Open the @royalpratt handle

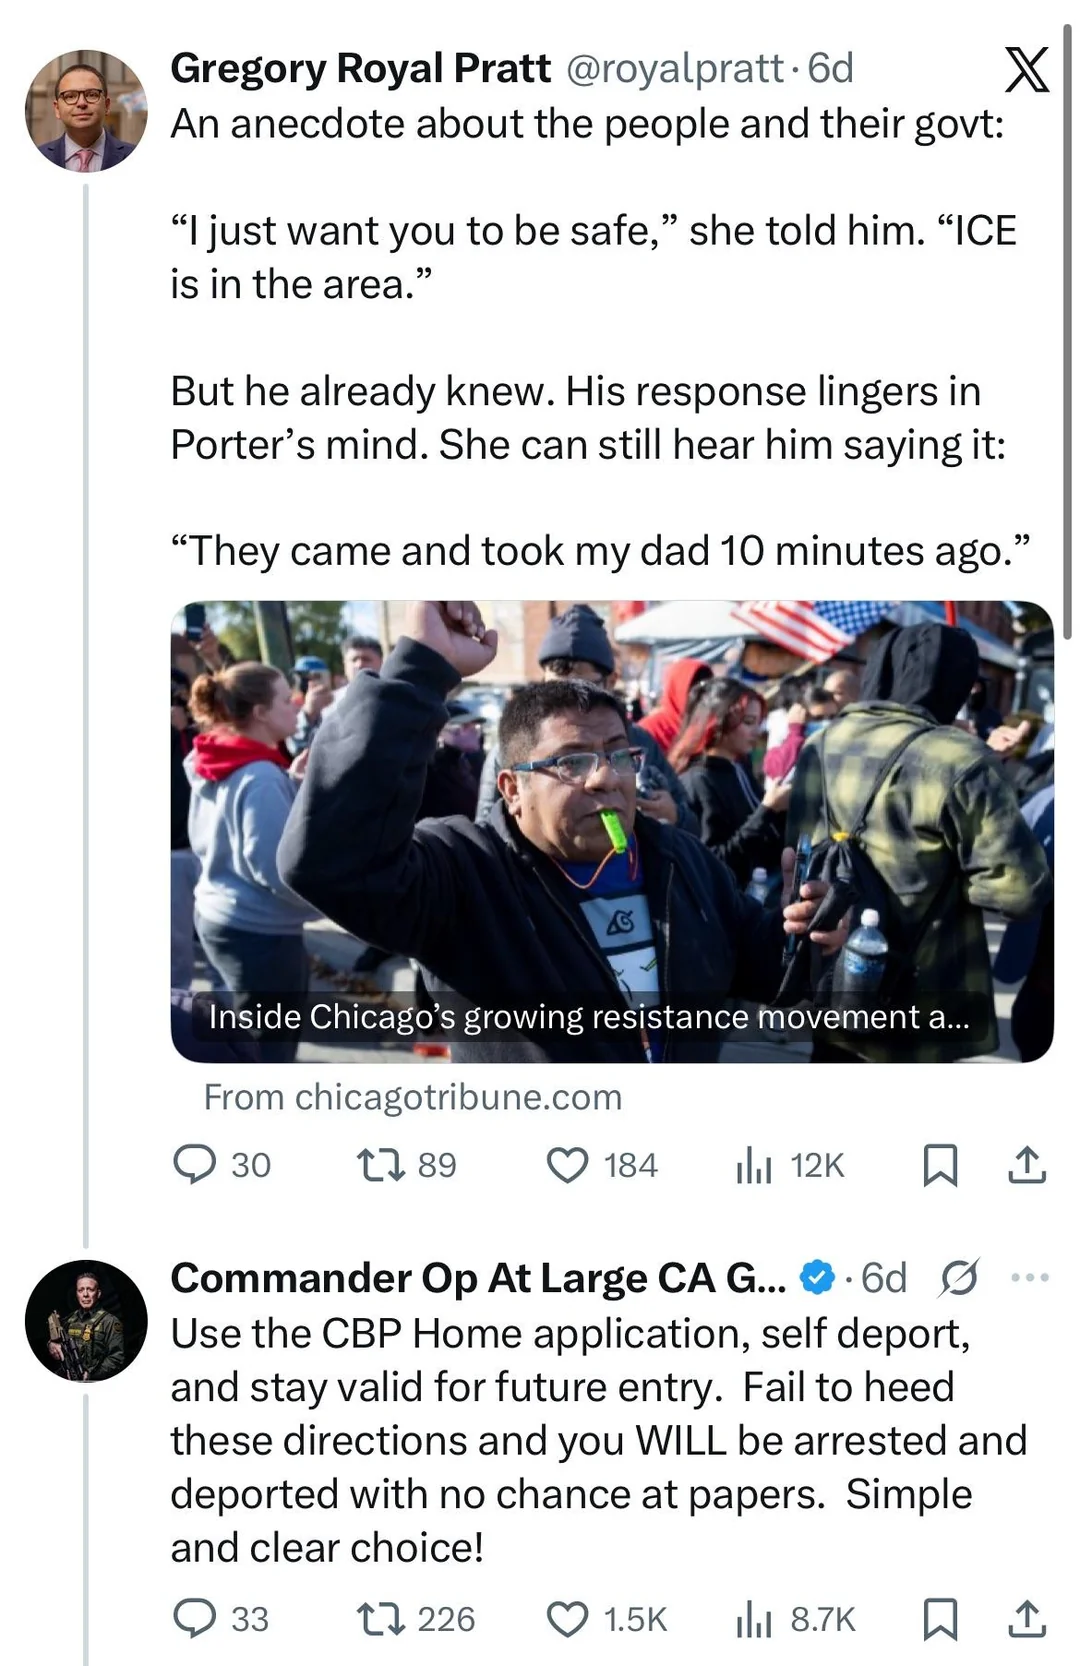(x=675, y=68)
